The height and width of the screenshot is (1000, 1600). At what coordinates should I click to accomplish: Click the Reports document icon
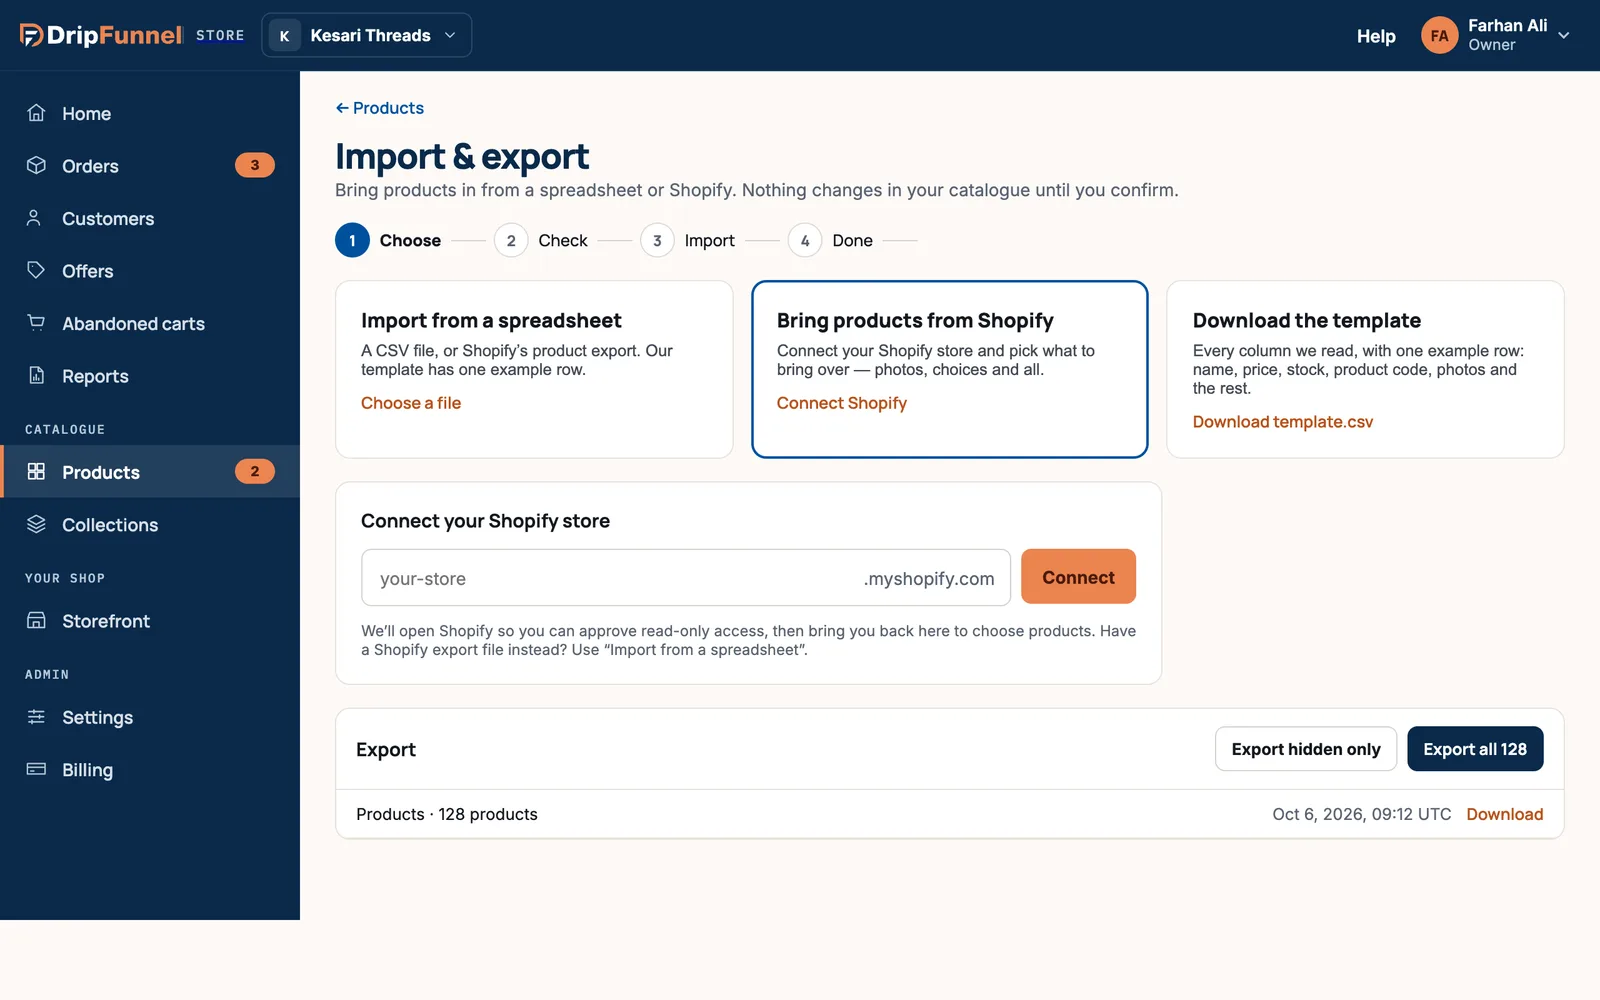(36, 376)
